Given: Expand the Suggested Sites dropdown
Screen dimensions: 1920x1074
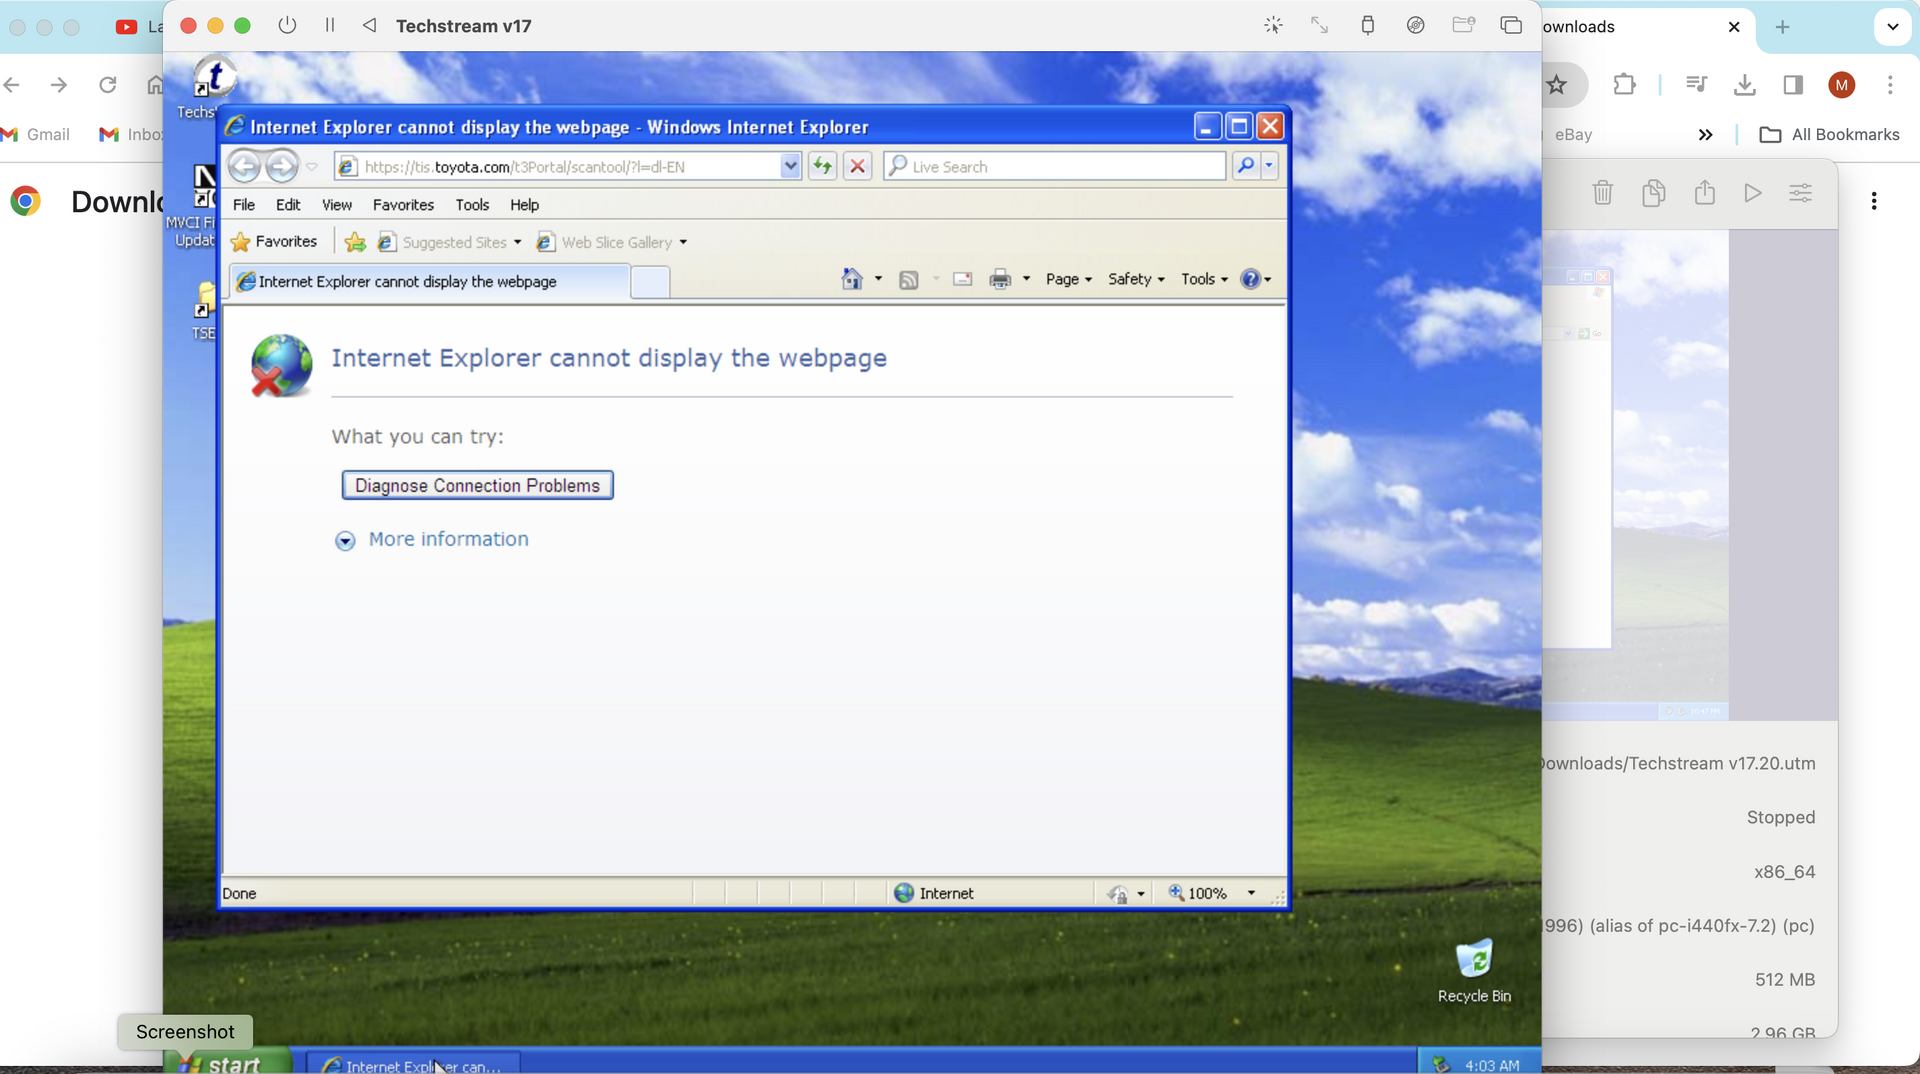Looking at the screenshot, I should [517, 242].
